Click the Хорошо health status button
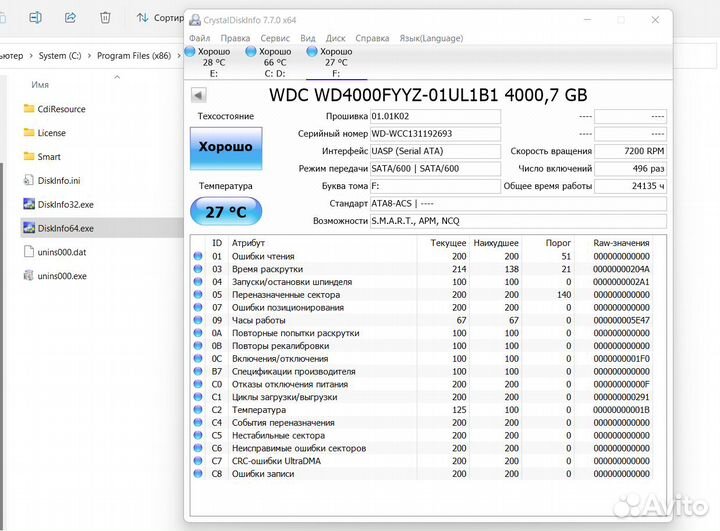The width and height of the screenshot is (720, 531). [226, 148]
